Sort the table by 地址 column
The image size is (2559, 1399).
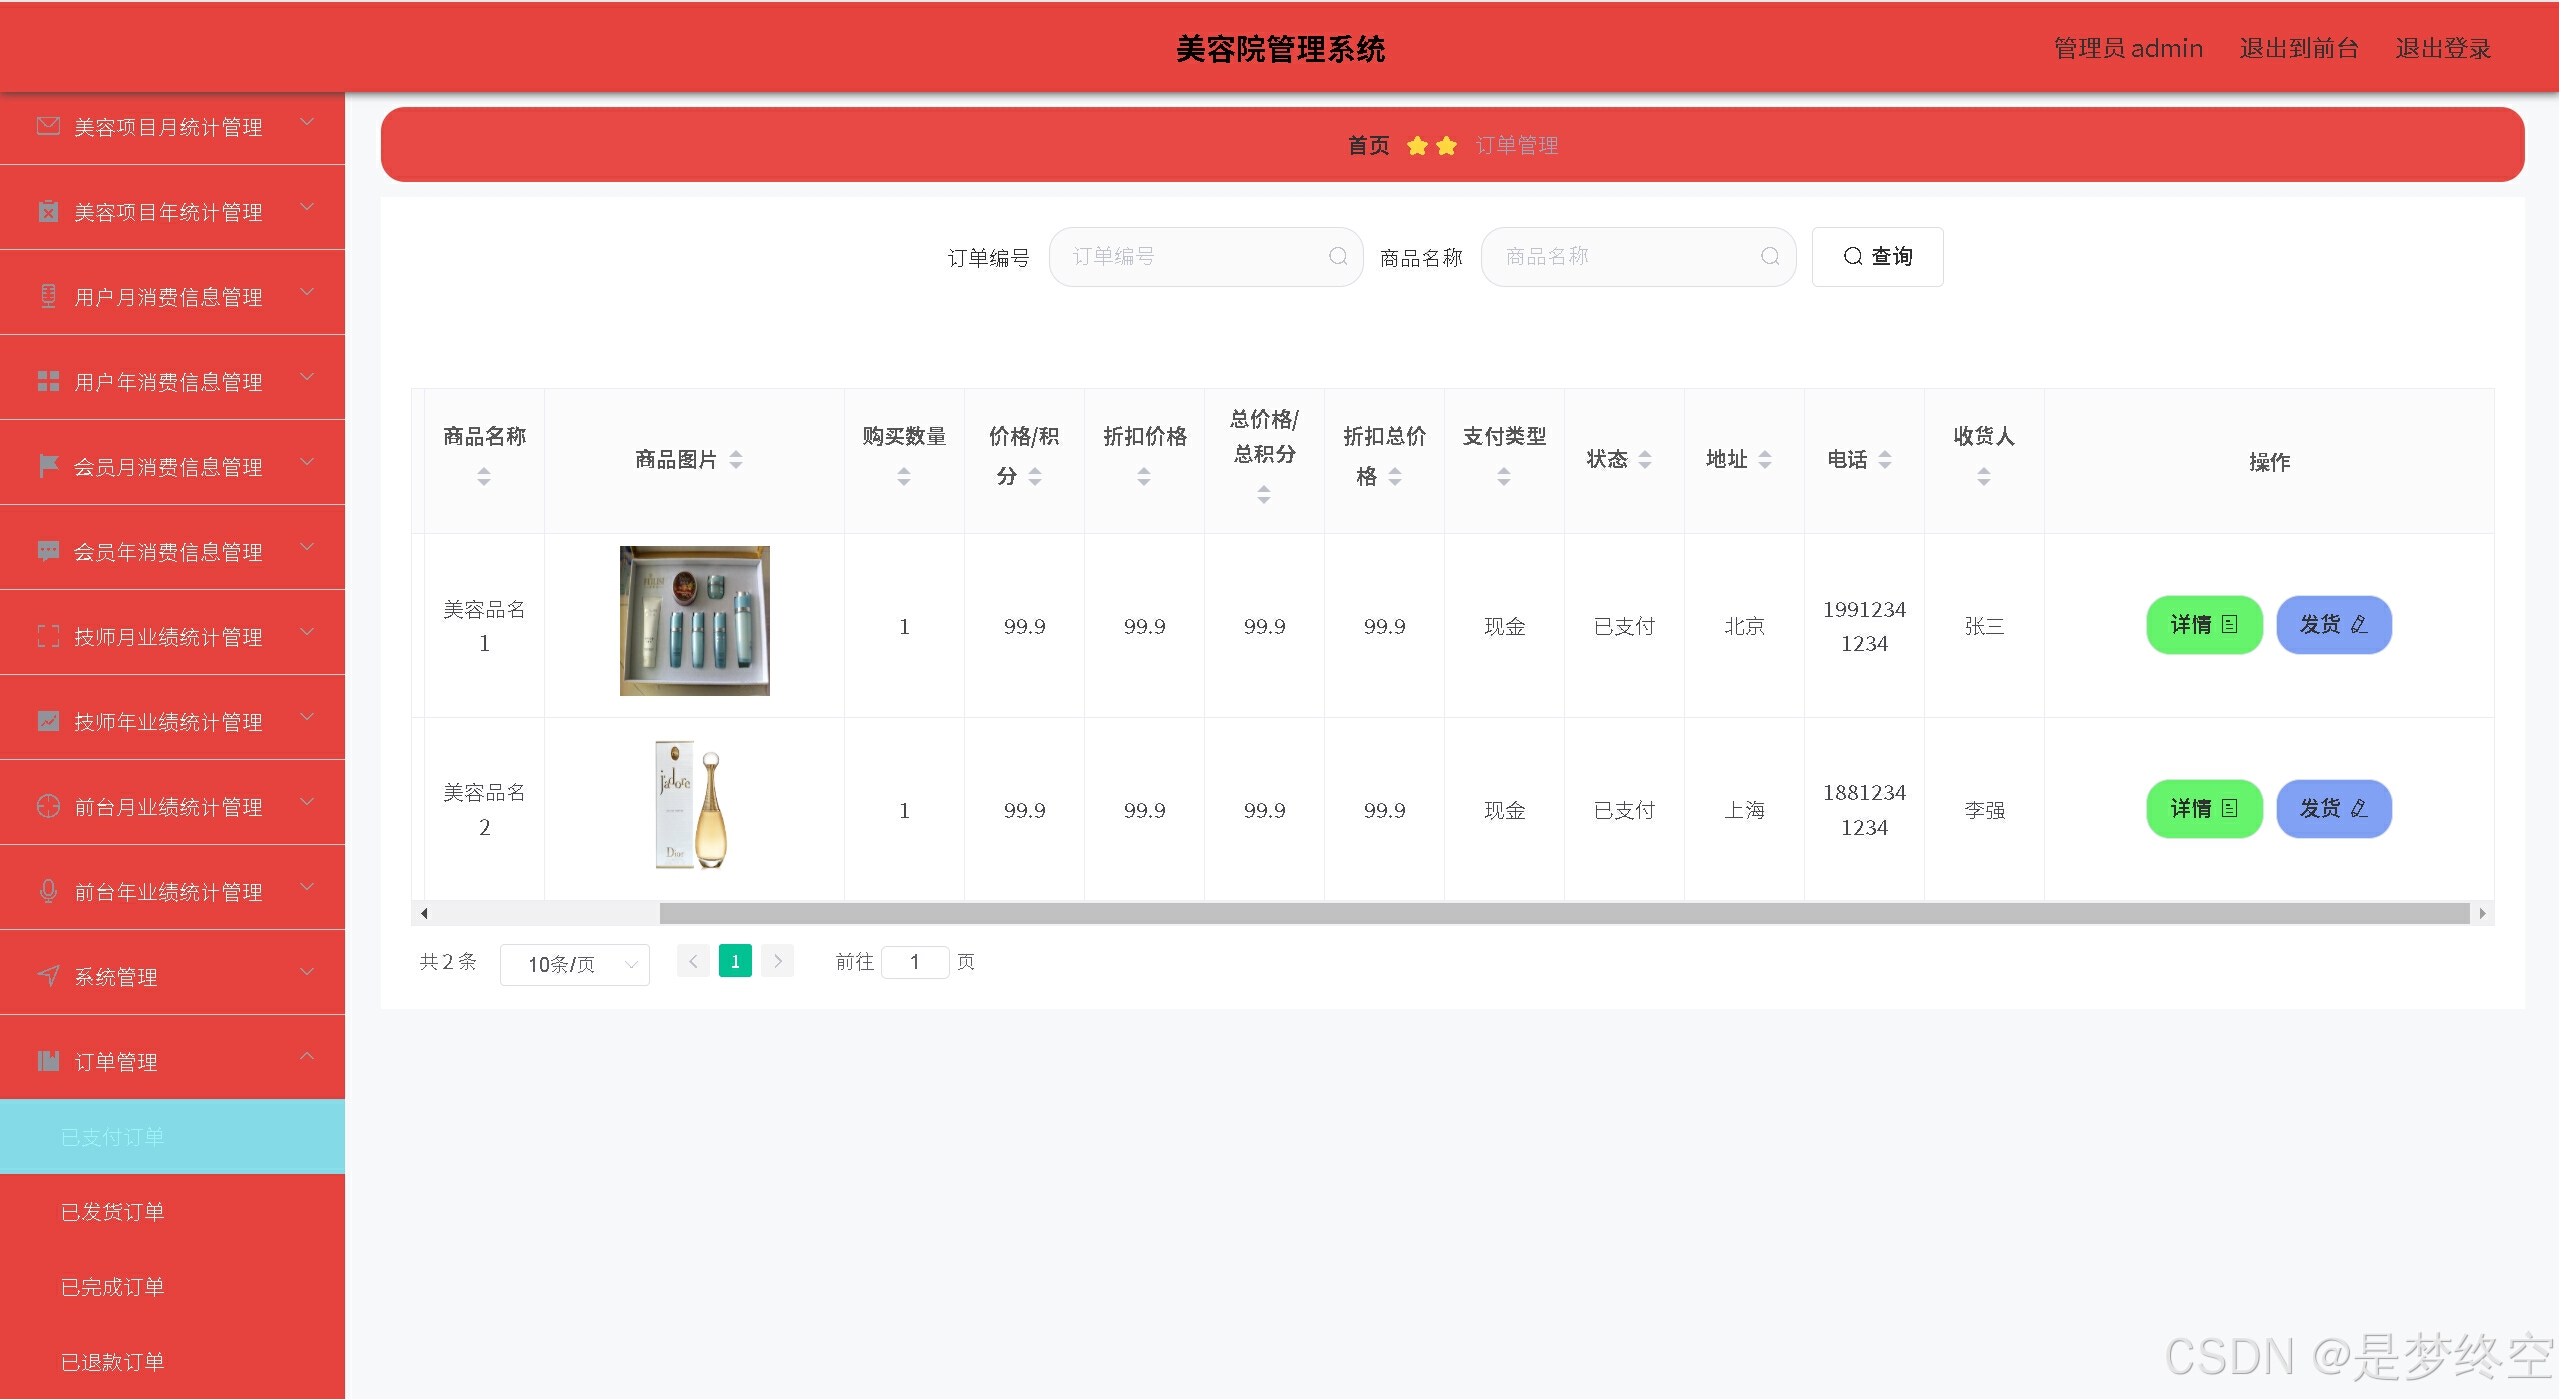tap(1765, 460)
